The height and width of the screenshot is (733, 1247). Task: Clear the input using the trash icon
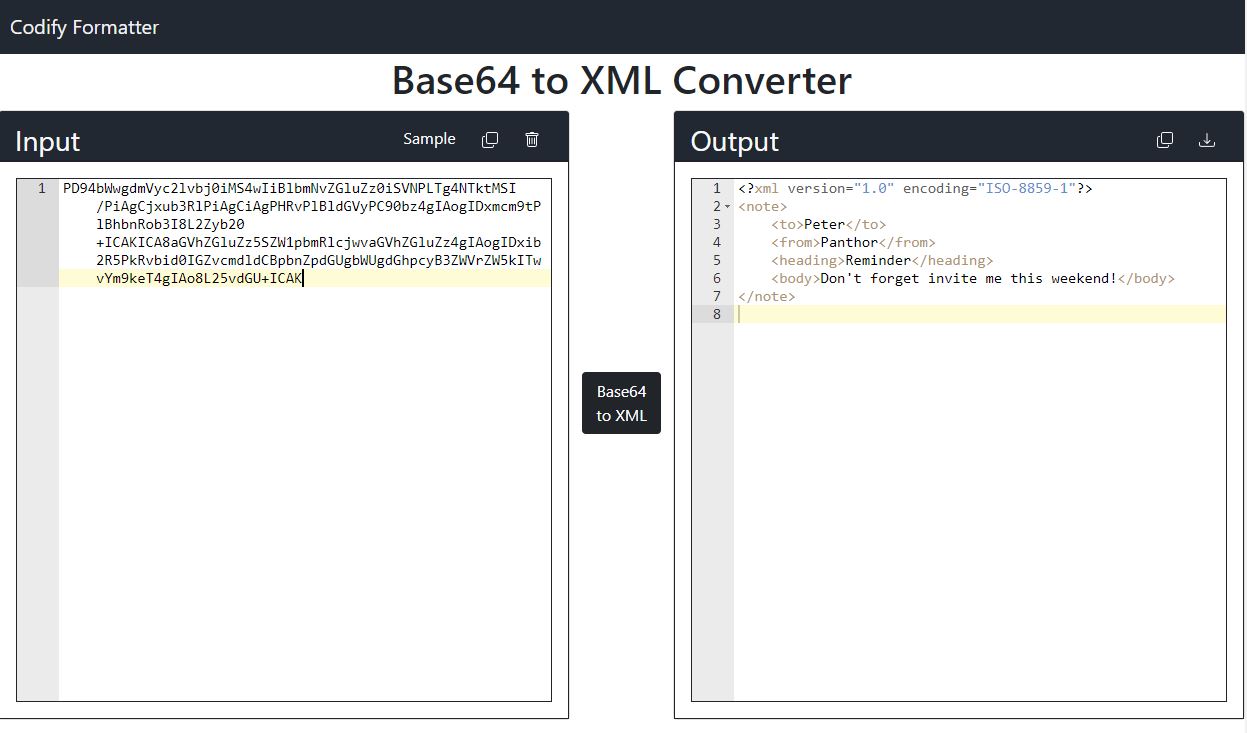[531, 139]
